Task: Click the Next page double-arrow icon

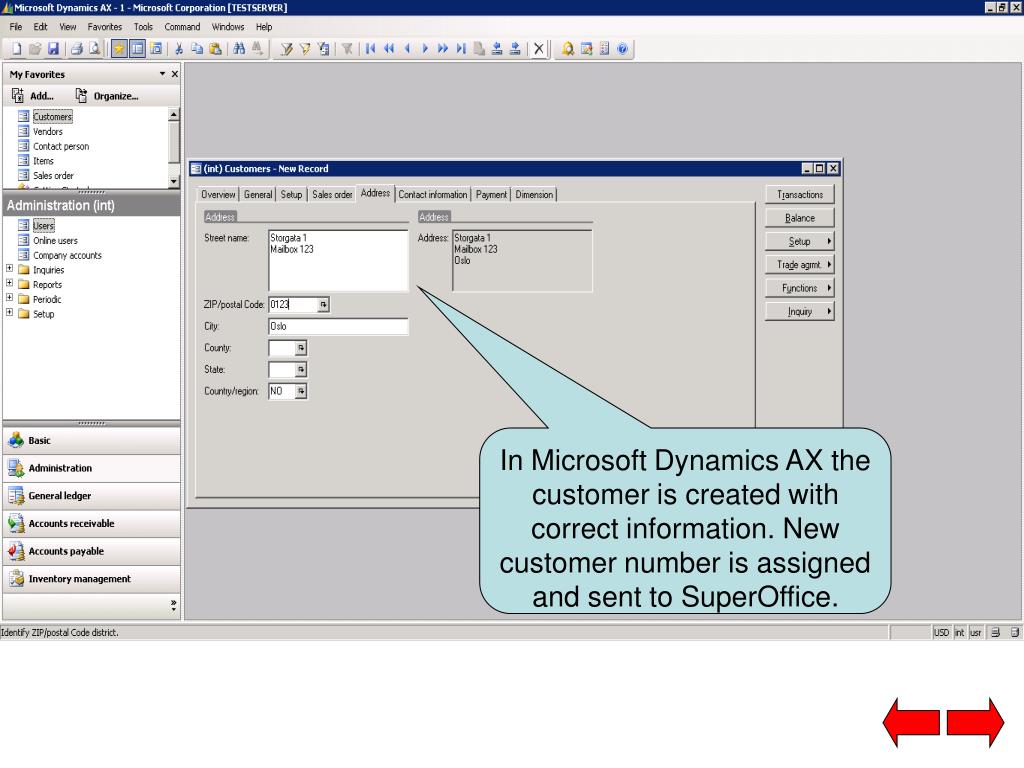Action: point(443,49)
